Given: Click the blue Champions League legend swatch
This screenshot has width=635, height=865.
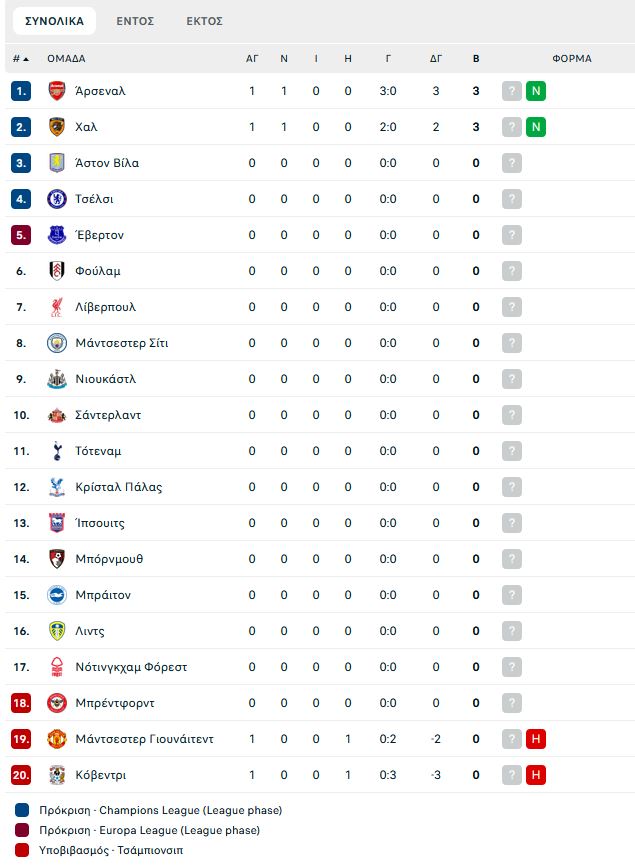Looking at the screenshot, I should coord(22,810).
